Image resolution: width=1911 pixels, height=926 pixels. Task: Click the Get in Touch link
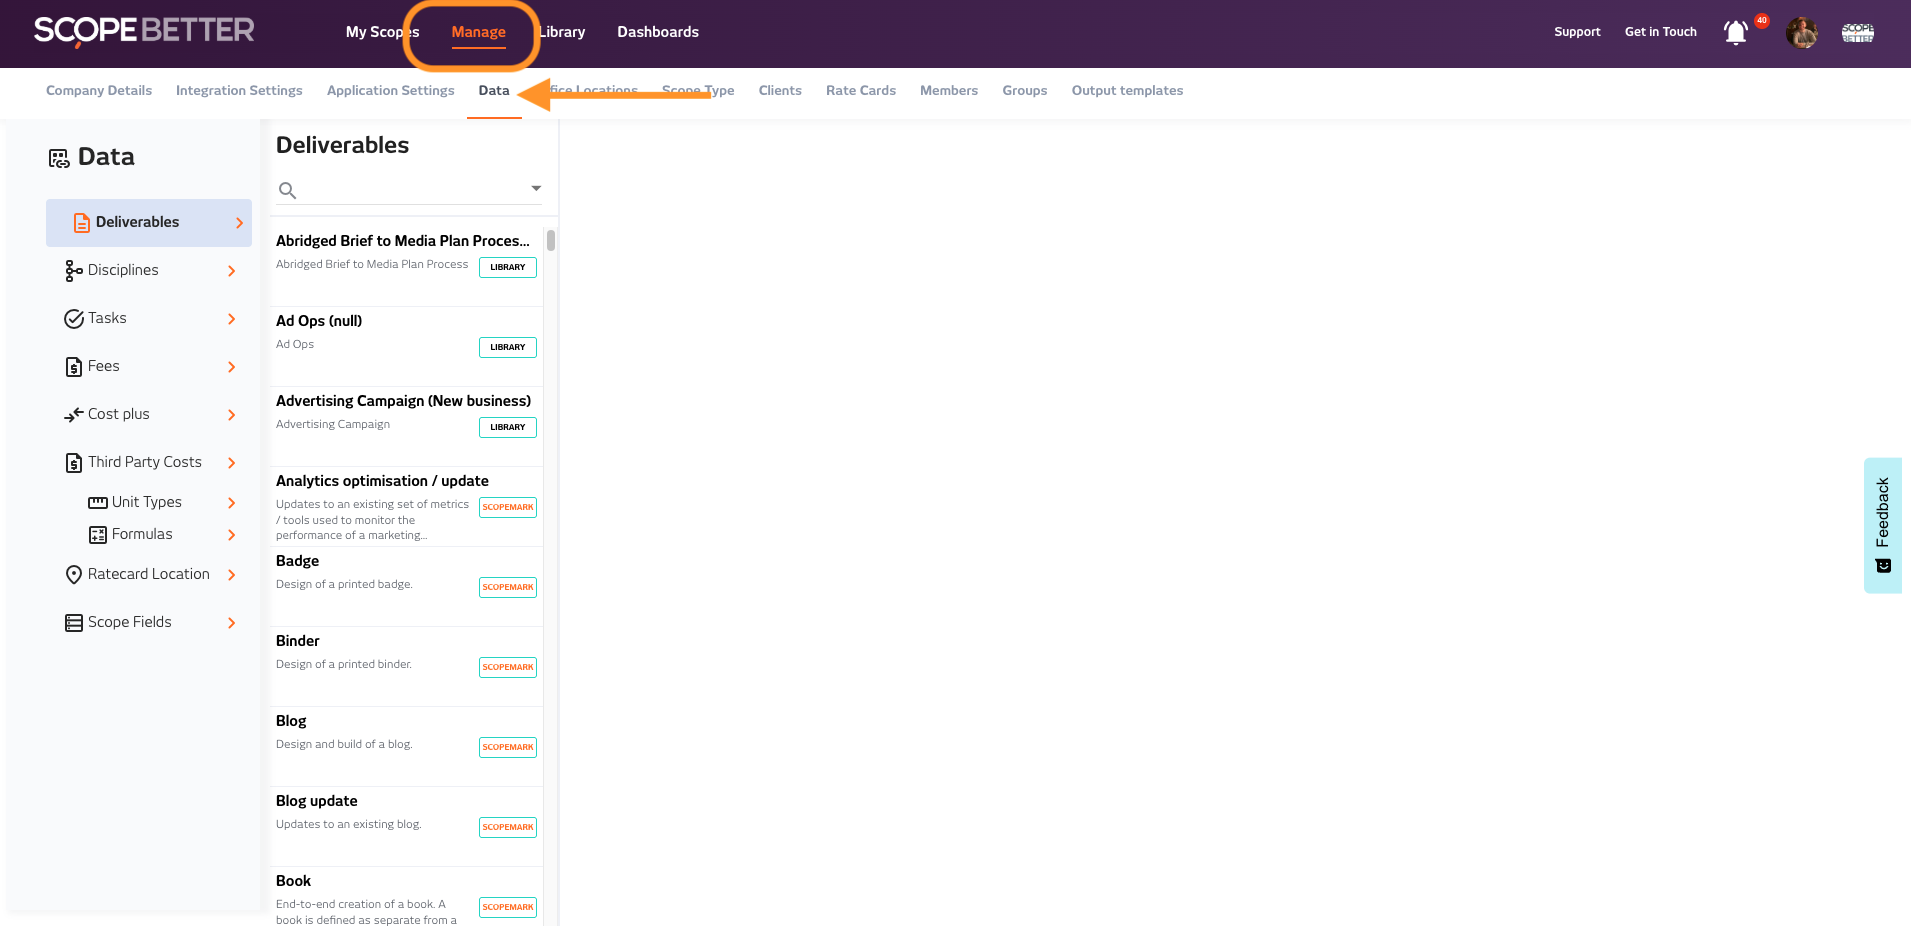(x=1660, y=32)
